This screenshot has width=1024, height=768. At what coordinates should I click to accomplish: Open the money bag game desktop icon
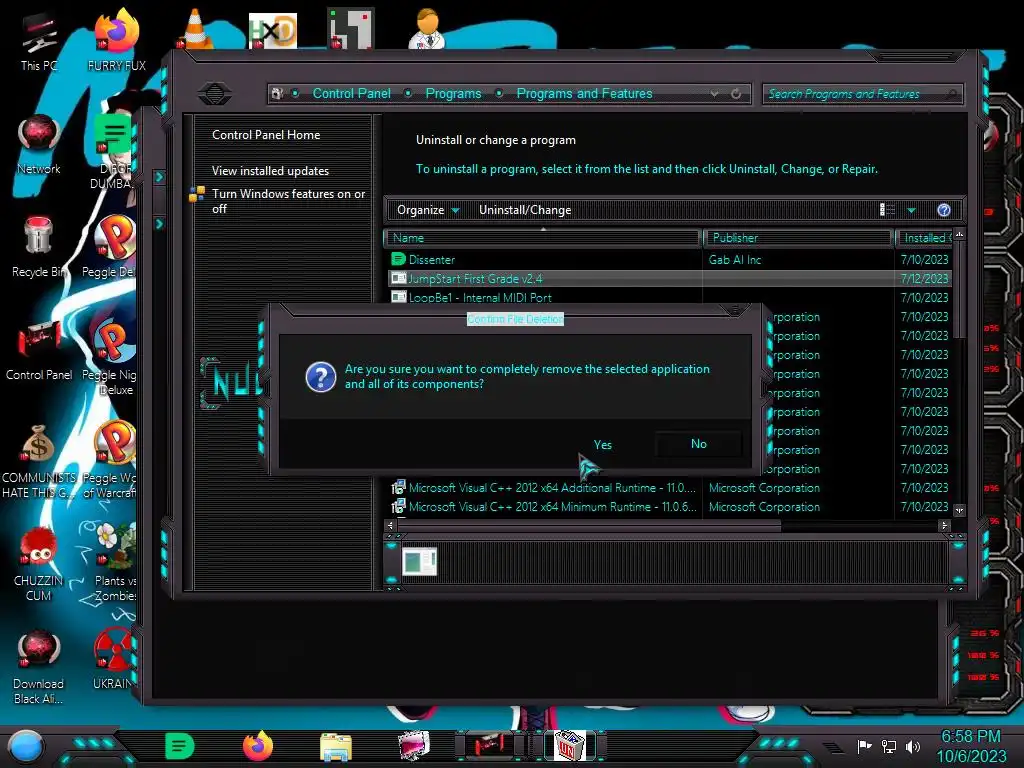click(39, 460)
